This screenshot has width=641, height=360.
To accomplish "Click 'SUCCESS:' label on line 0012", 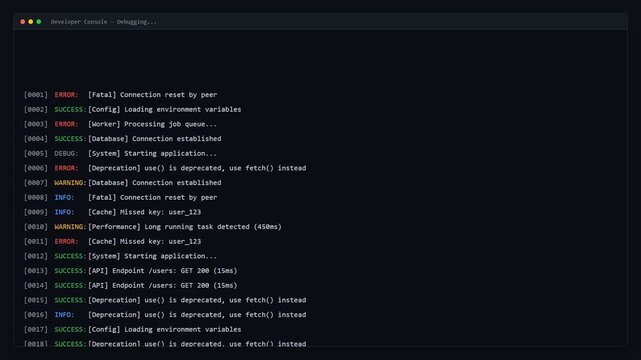I will [x=70, y=256].
